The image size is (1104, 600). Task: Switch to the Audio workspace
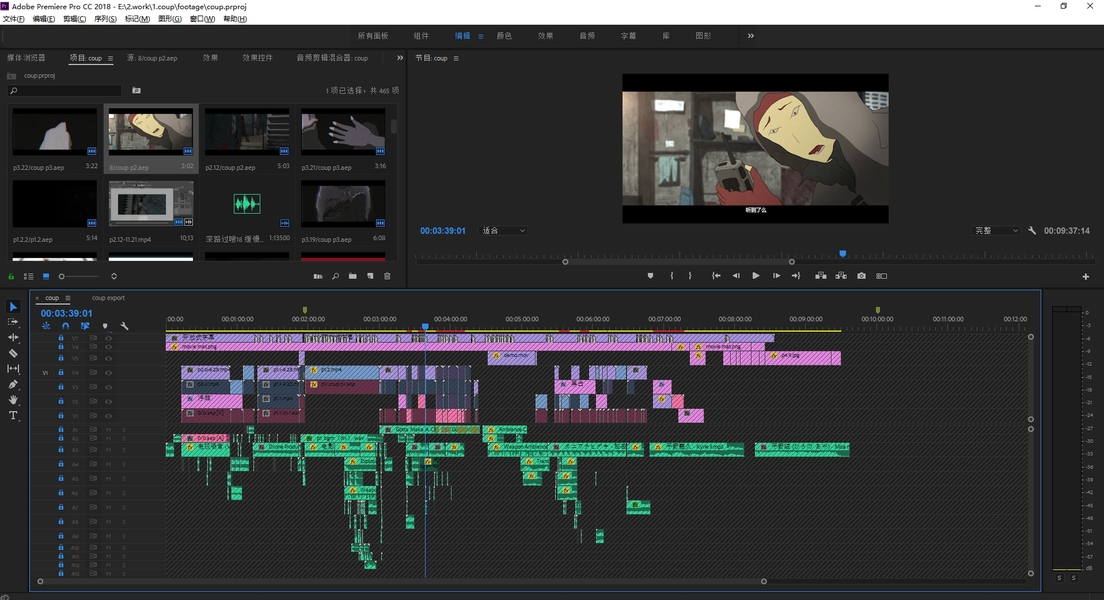pyautogui.click(x=587, y=35)
